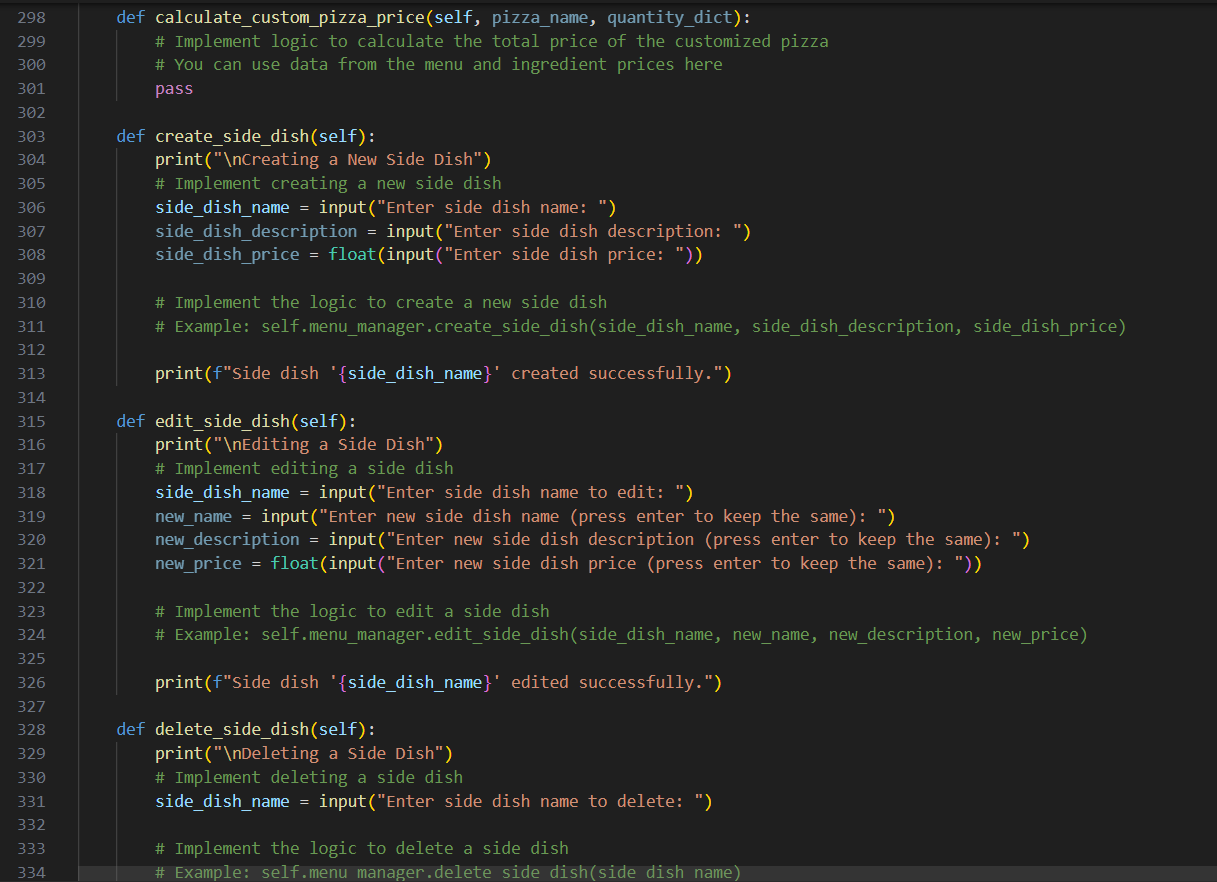
Task: Click the "Enter side dish name: " string
Action: [x=491, y=208]
